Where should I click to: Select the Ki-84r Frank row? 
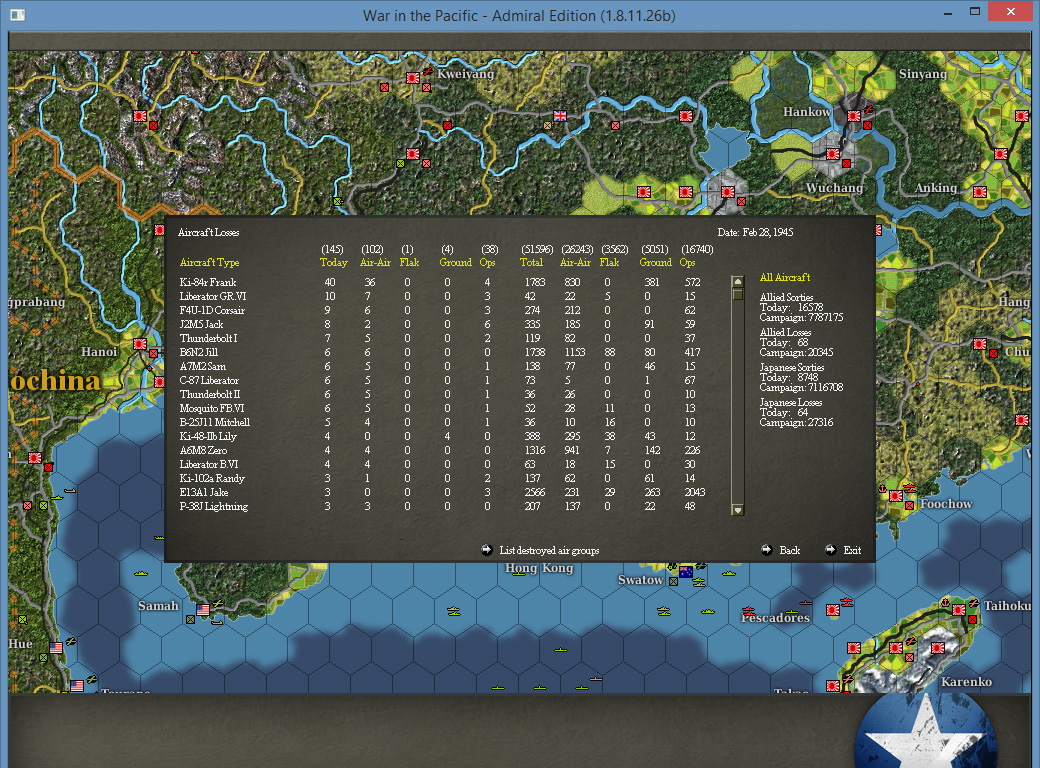tap(441, 283)
